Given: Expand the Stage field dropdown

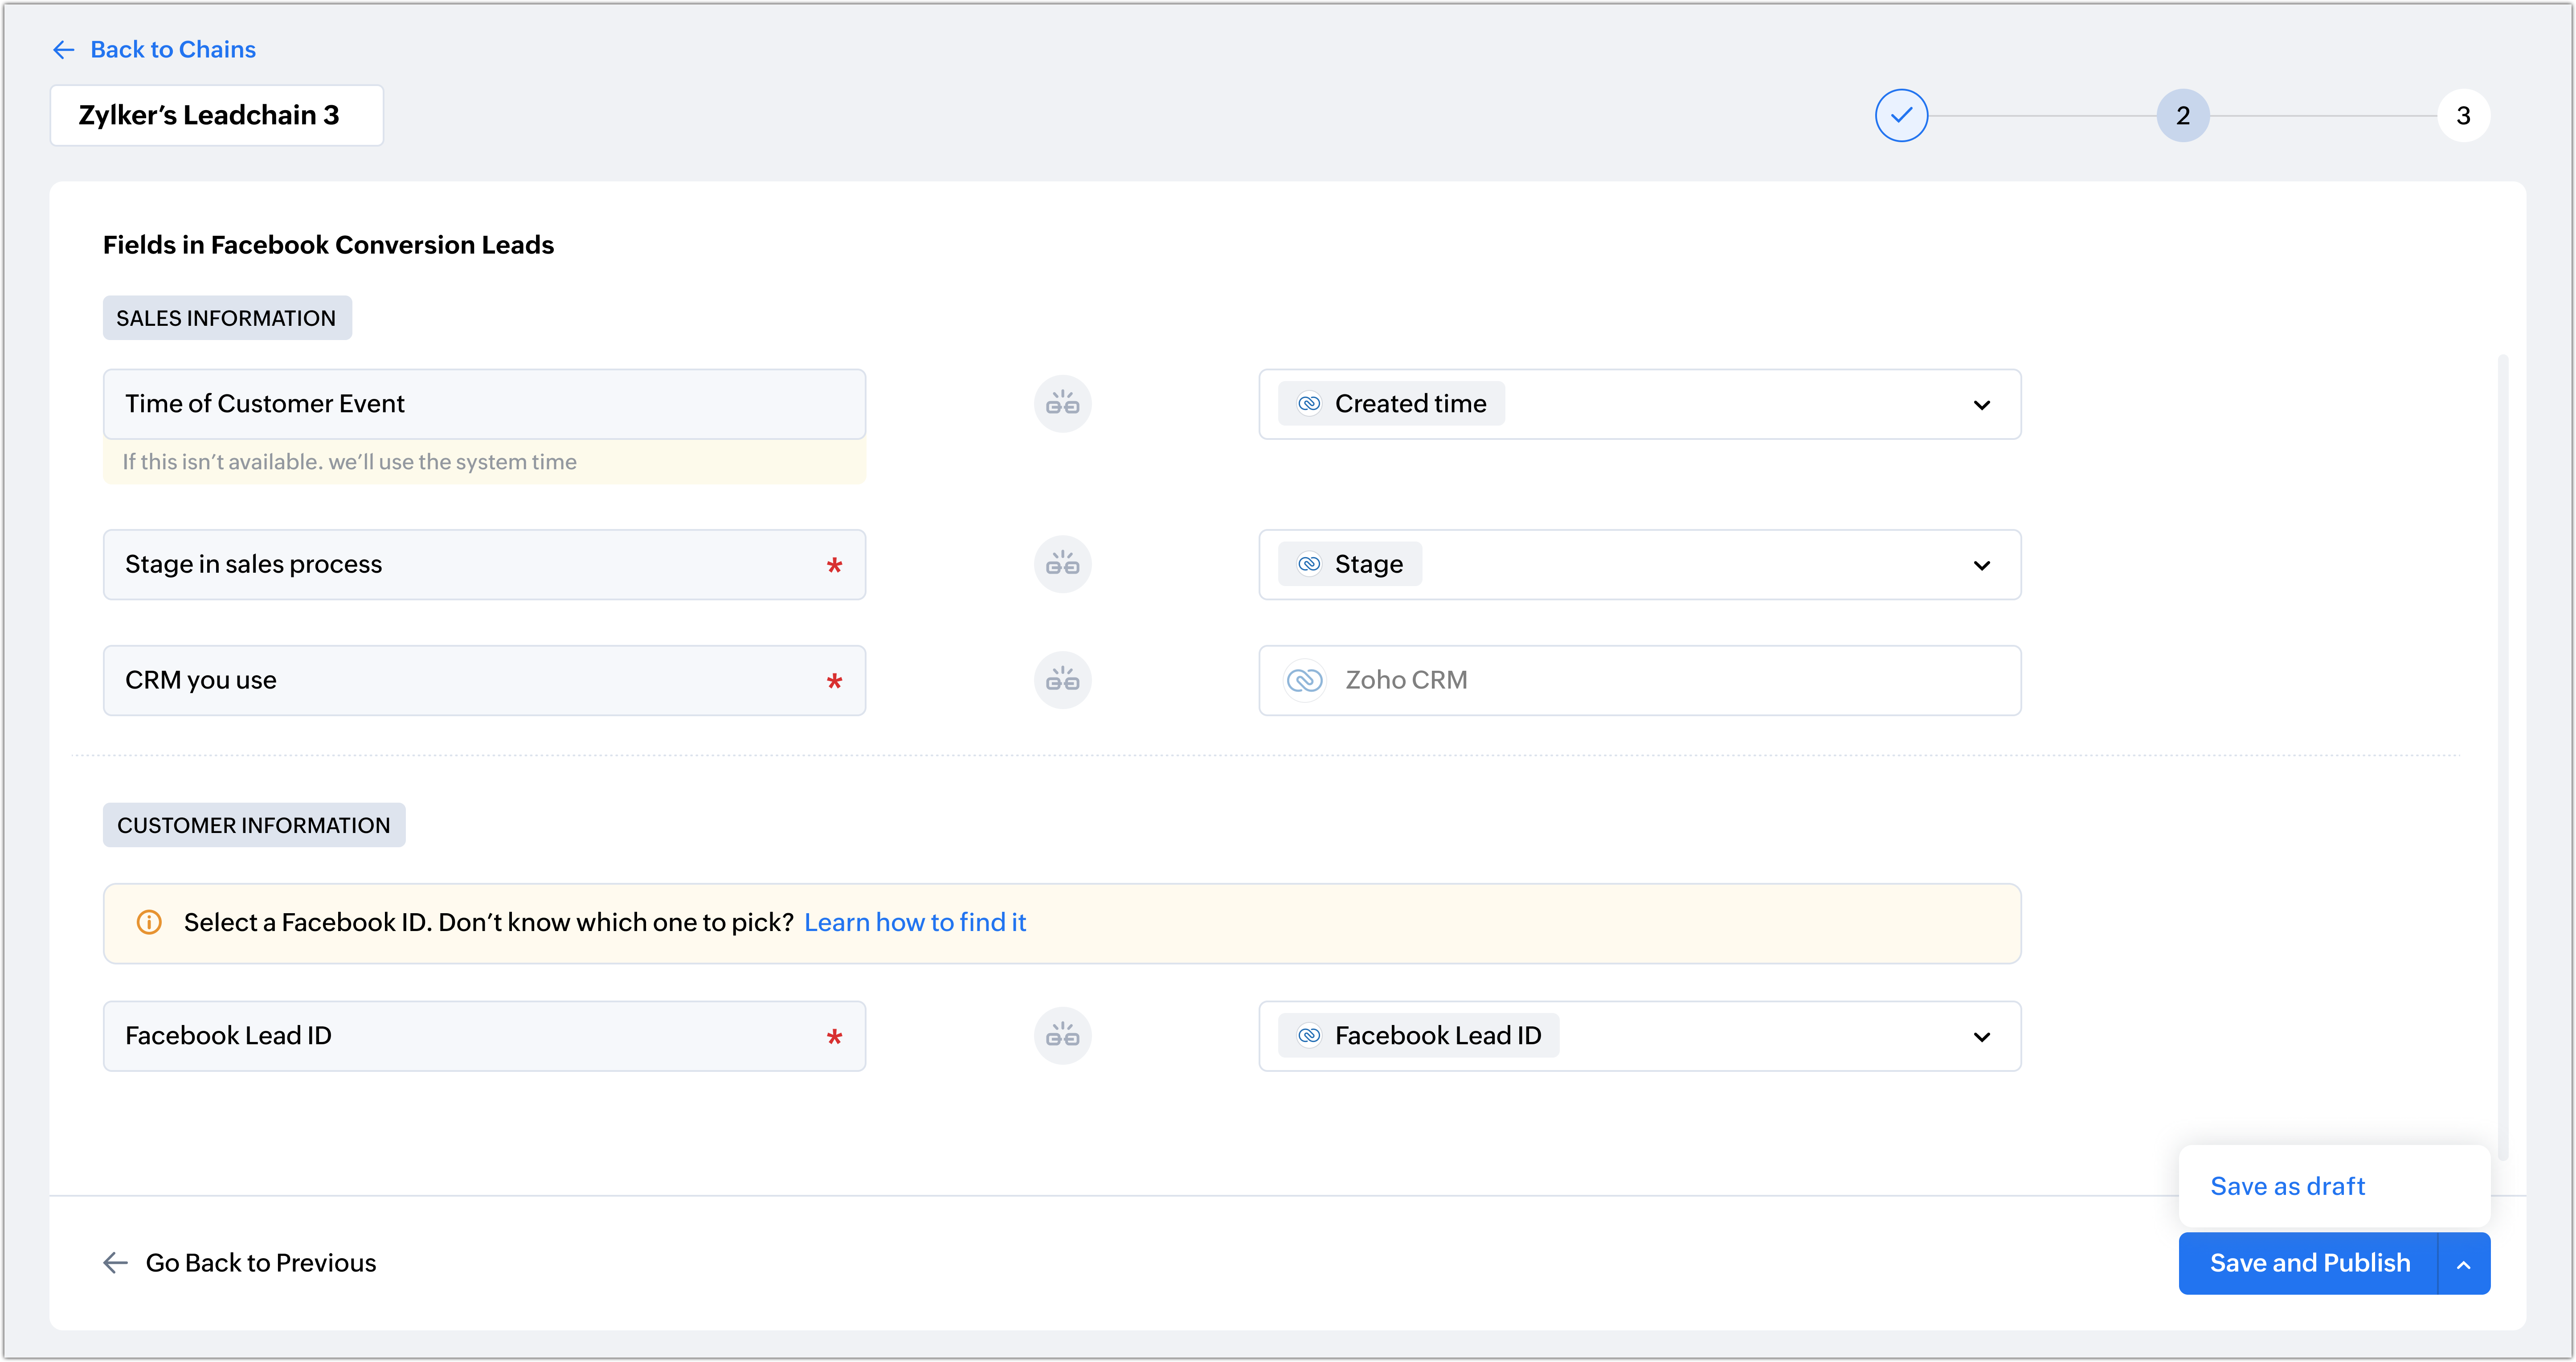Looking at the screenshot, I should point(1980,566).
